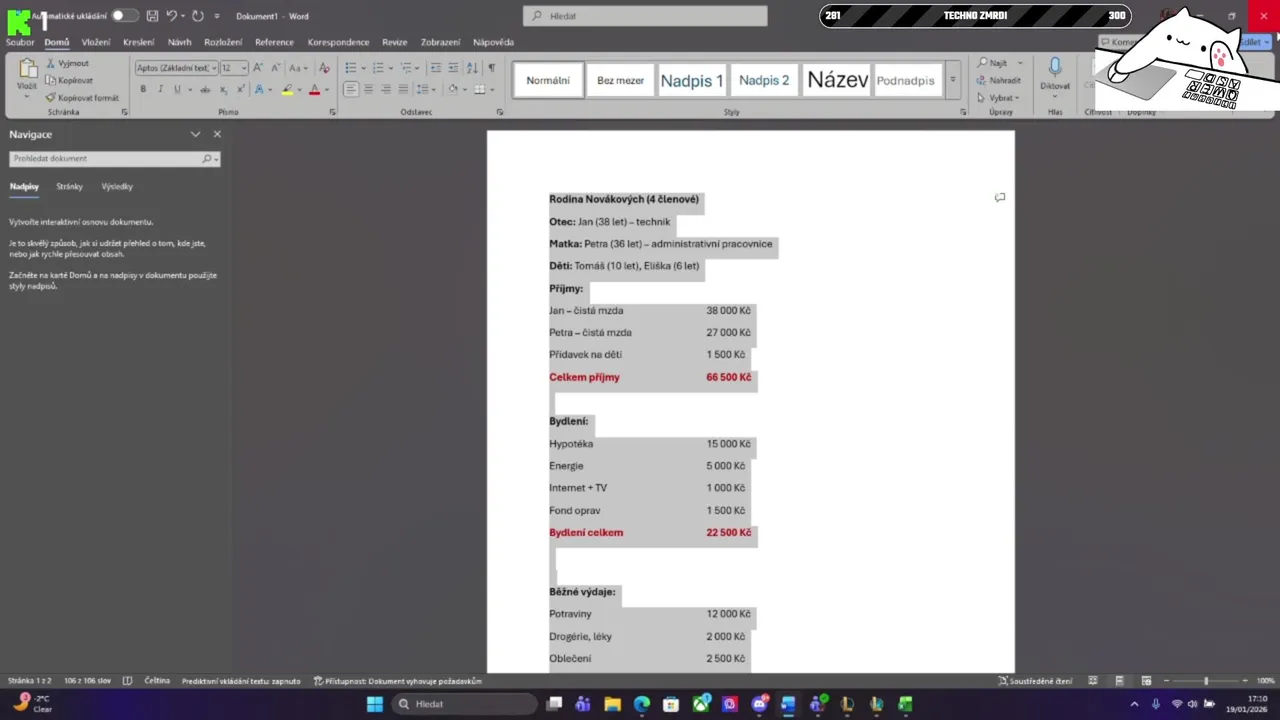The image size is (1280, 720).
Task: Switch to Stránky tab in Navigace pane
Action: 69,187
